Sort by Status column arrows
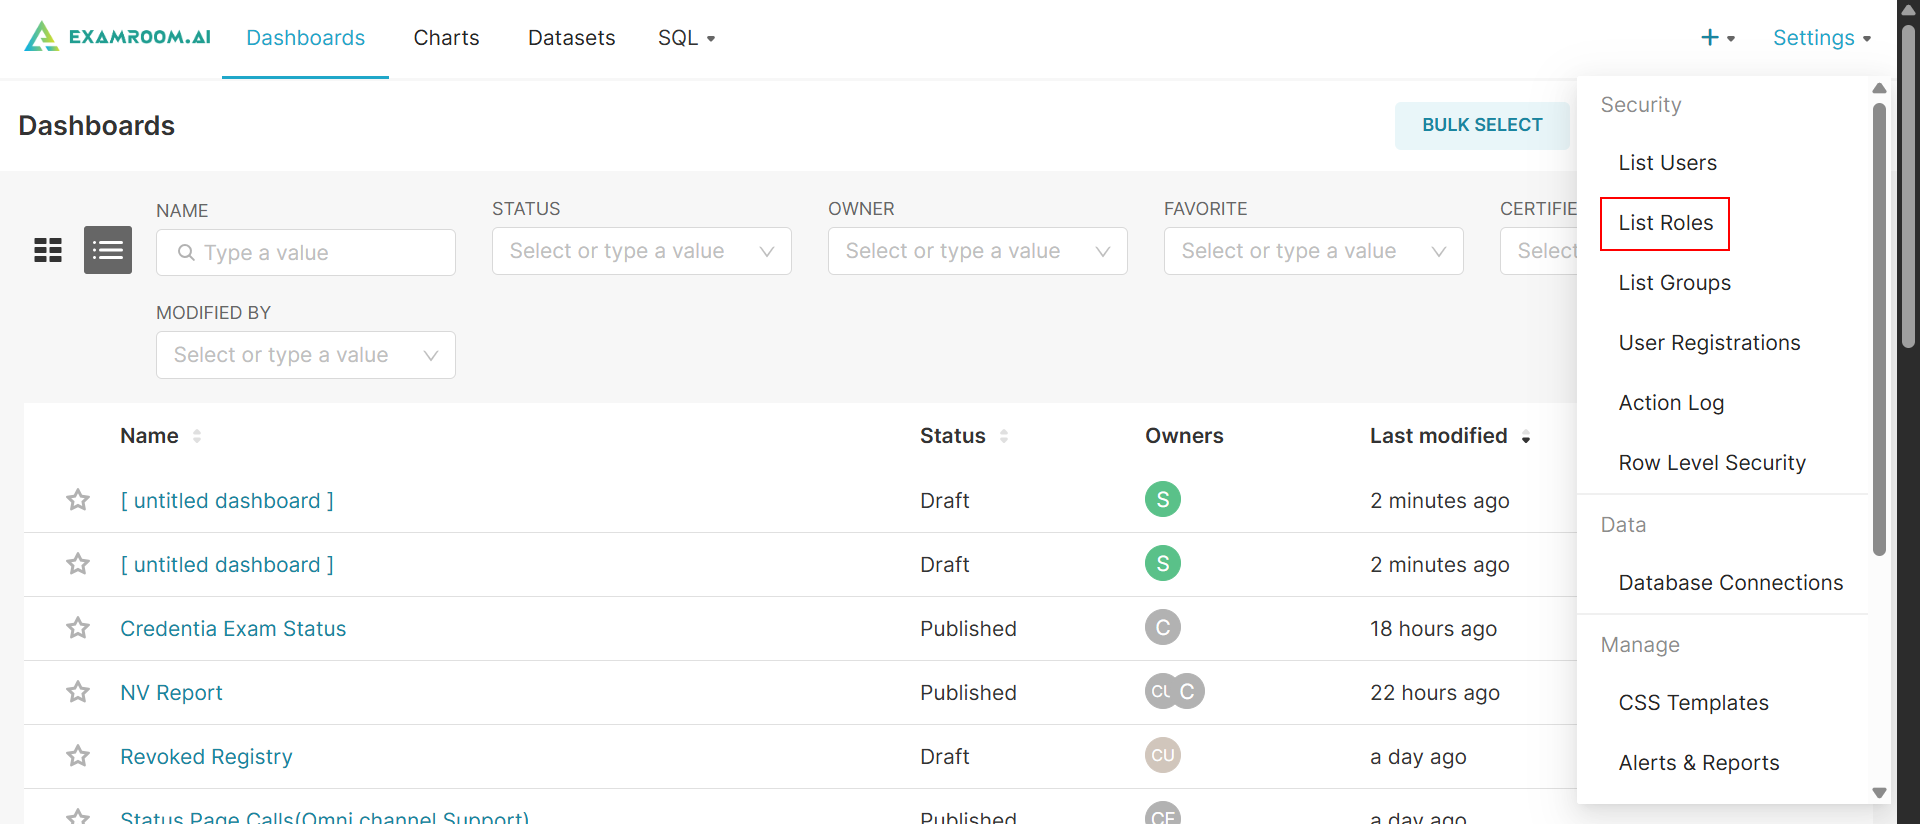1920x824 pixels. (x=1003, y=436)
